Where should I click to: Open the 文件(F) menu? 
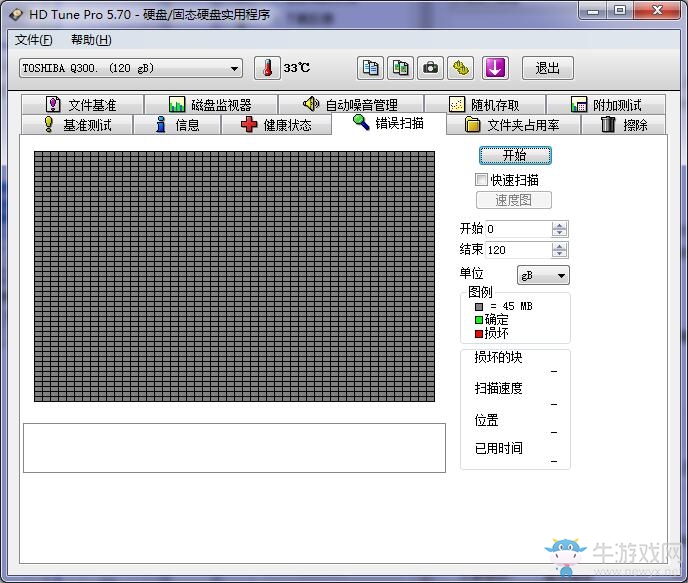pos(34,40)
